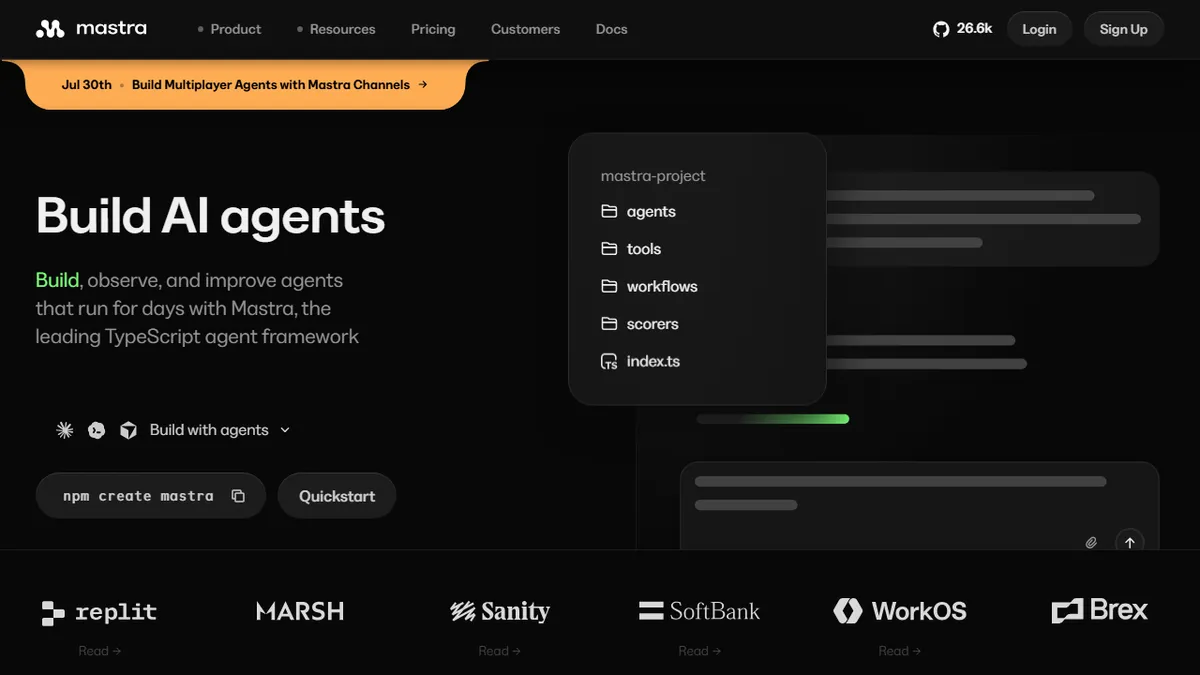This screenshot has width=1200, height=675.
Task: Click the green "Build" word in tagline
Action: click(58, 280)
